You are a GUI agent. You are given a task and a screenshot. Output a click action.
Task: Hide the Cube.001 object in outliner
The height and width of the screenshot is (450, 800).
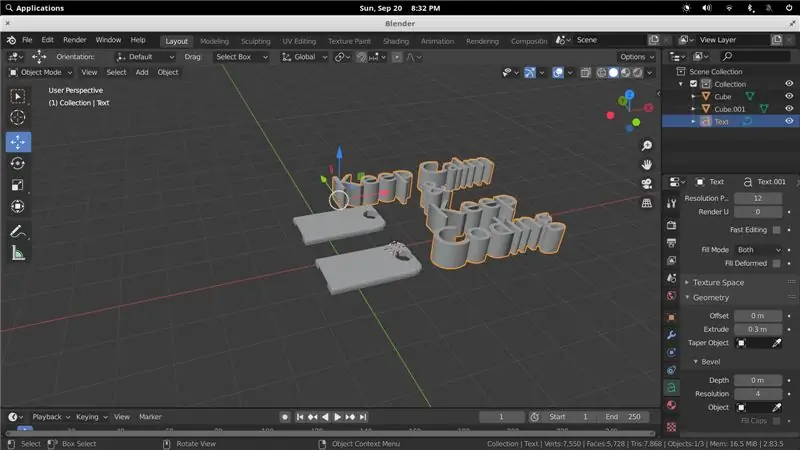789,108
